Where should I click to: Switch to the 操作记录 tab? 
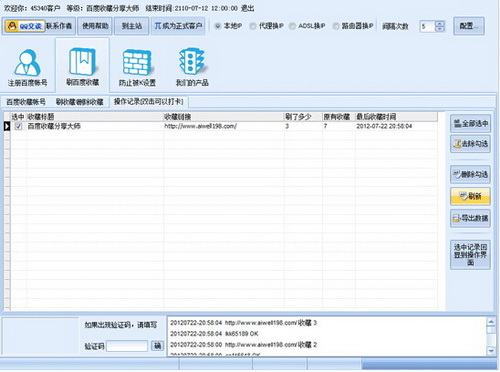pyautogui.click(x=149, y=102)
